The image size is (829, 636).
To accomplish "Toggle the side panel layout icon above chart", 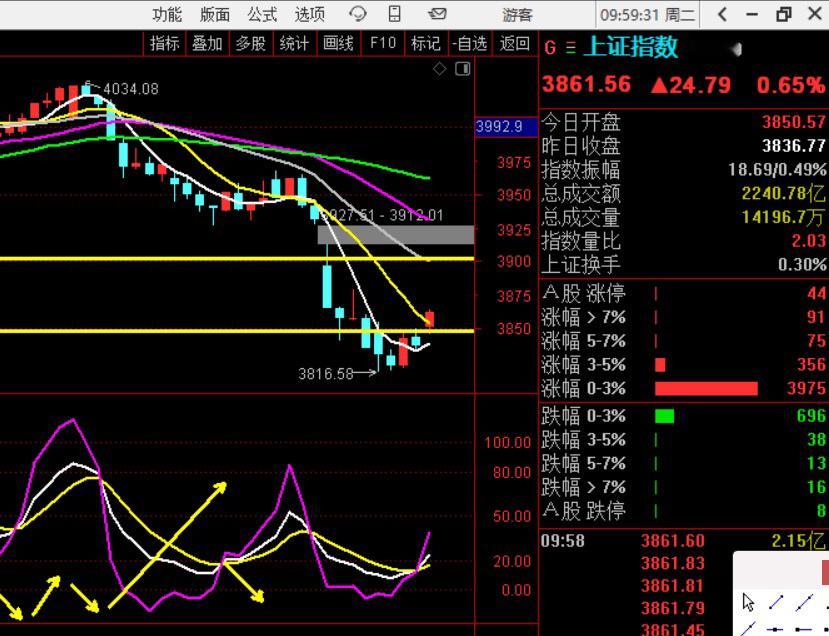I will coord(463,69).
